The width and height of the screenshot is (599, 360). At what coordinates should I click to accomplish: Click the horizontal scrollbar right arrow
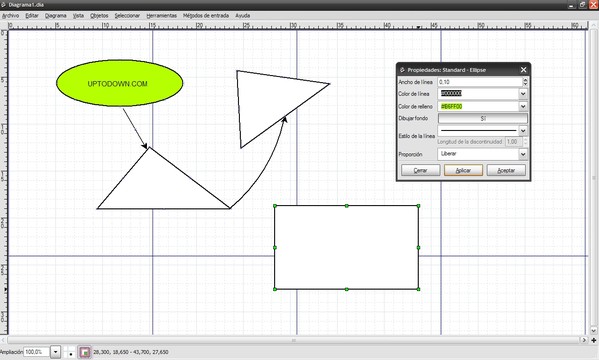tap(584, 340)
